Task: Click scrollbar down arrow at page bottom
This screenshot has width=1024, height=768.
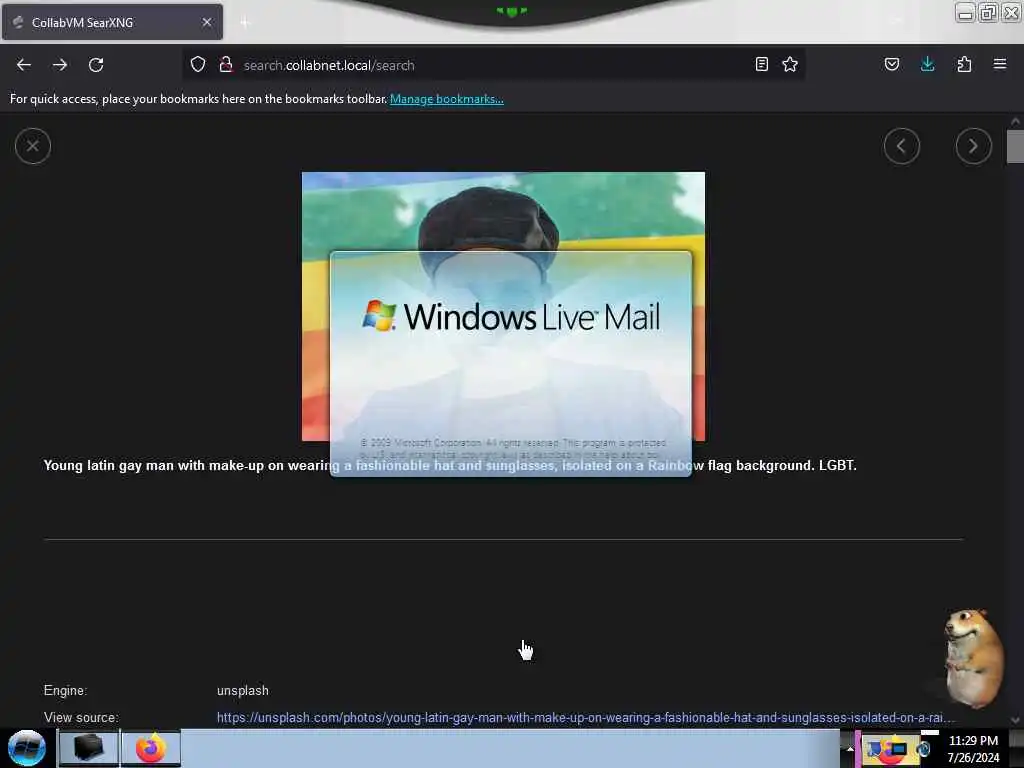Action: (1015, 720)
